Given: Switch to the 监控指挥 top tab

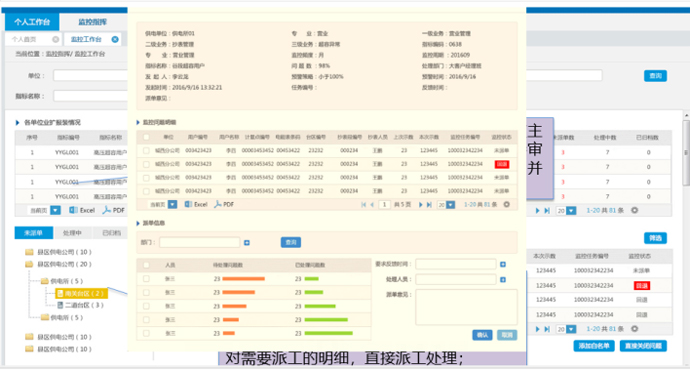Looking at the screenshot, I should tap(93, 22).
